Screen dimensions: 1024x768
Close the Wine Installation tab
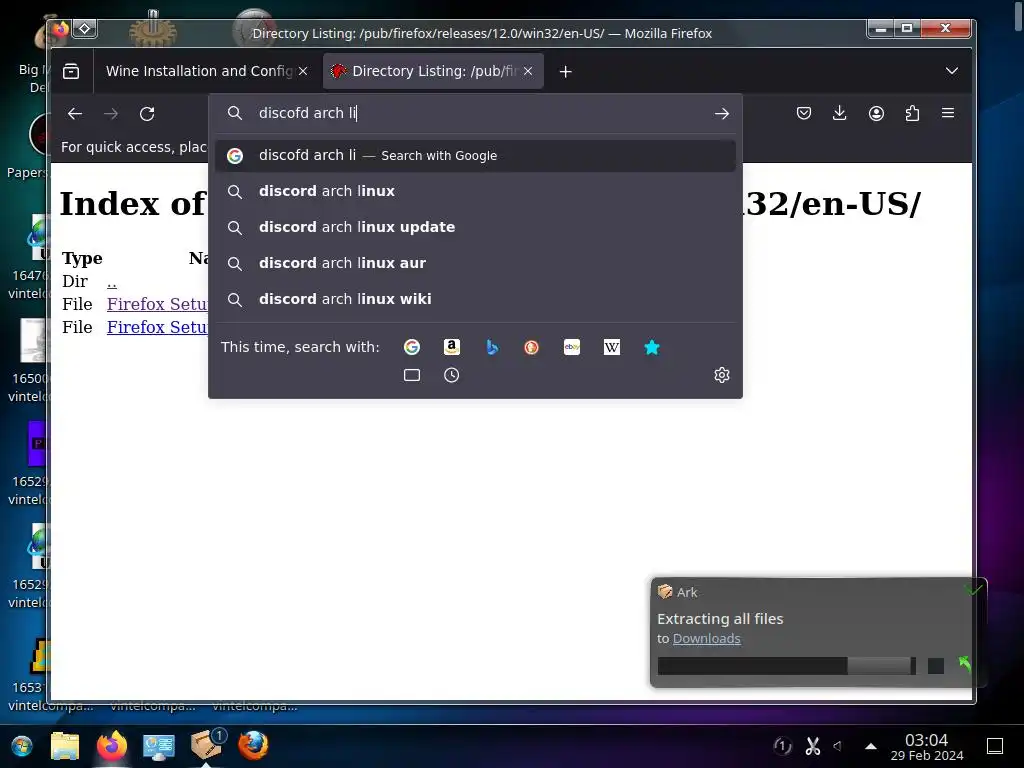303,71
